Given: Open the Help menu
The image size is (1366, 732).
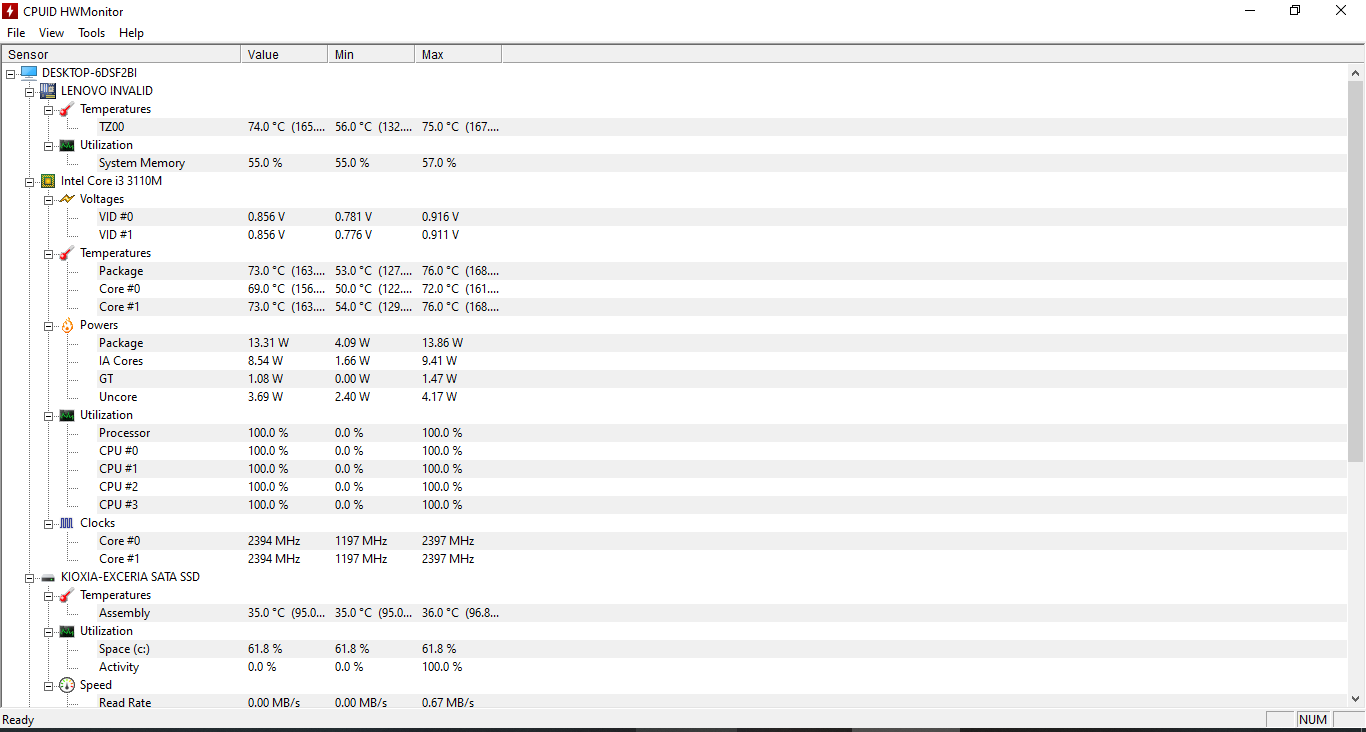Looking at the screenshot, I should (131, 33).
